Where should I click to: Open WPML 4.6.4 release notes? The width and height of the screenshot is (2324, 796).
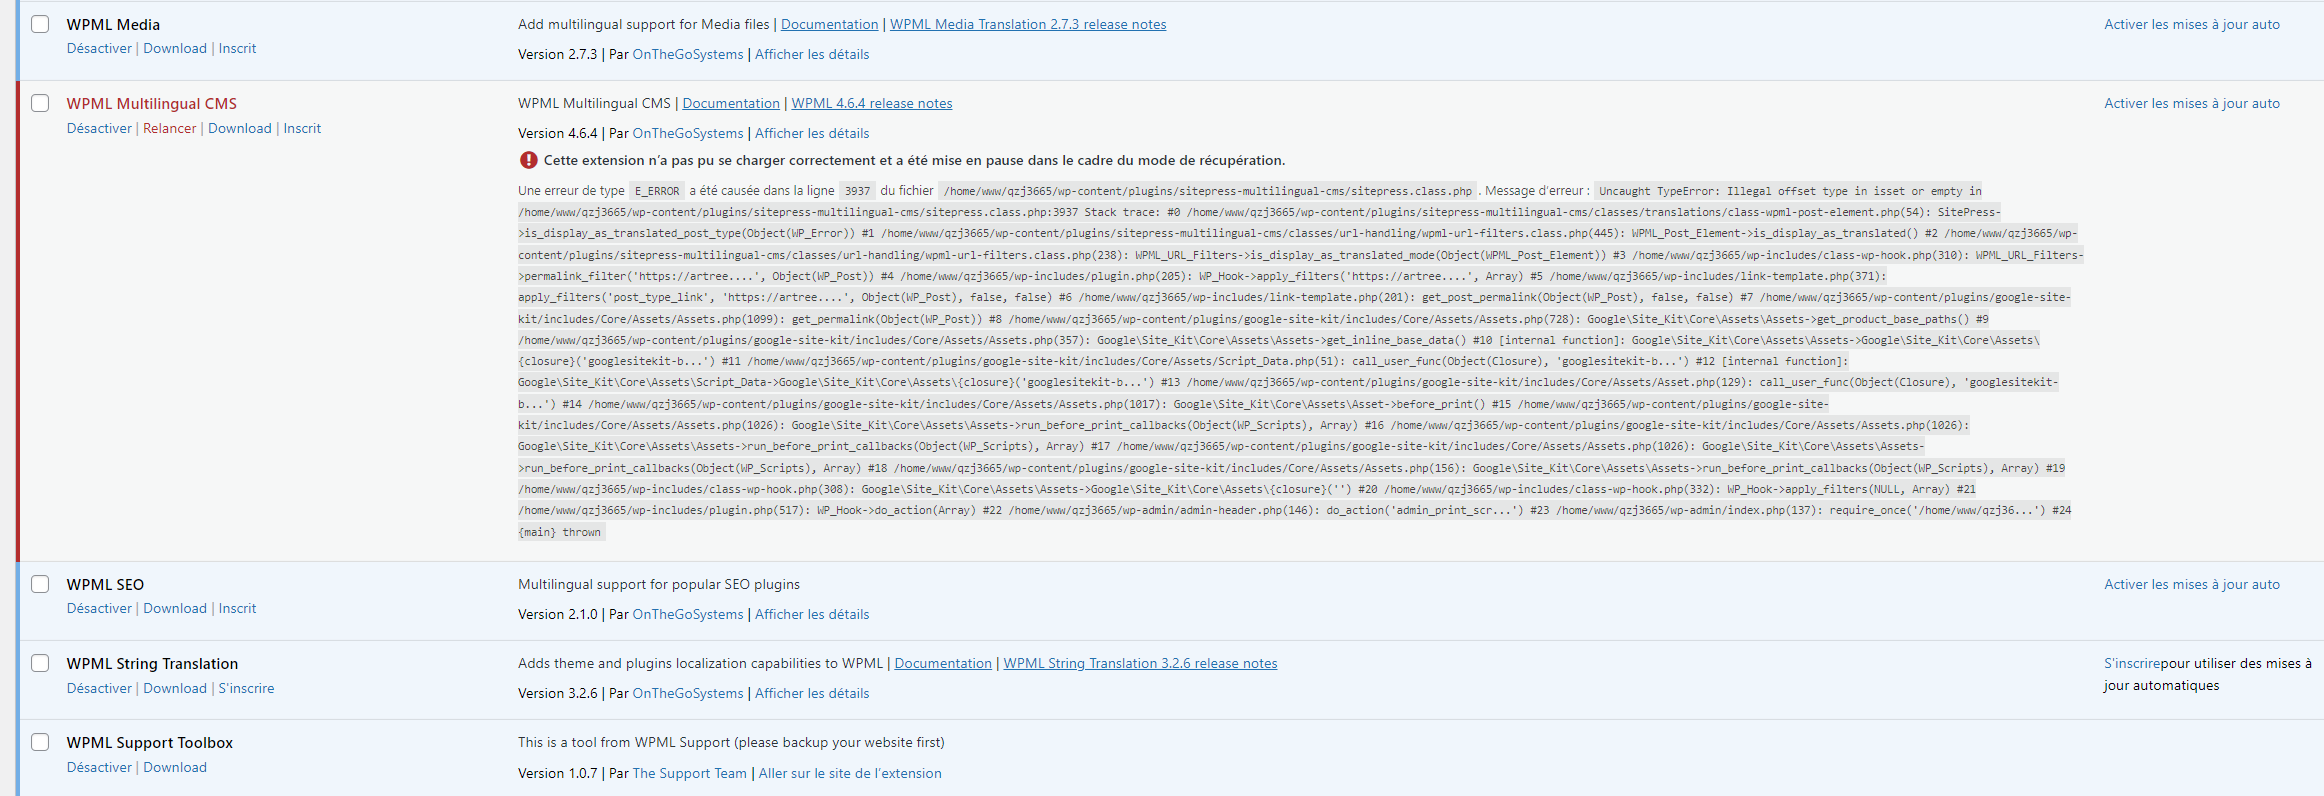(x=872, y=103)
